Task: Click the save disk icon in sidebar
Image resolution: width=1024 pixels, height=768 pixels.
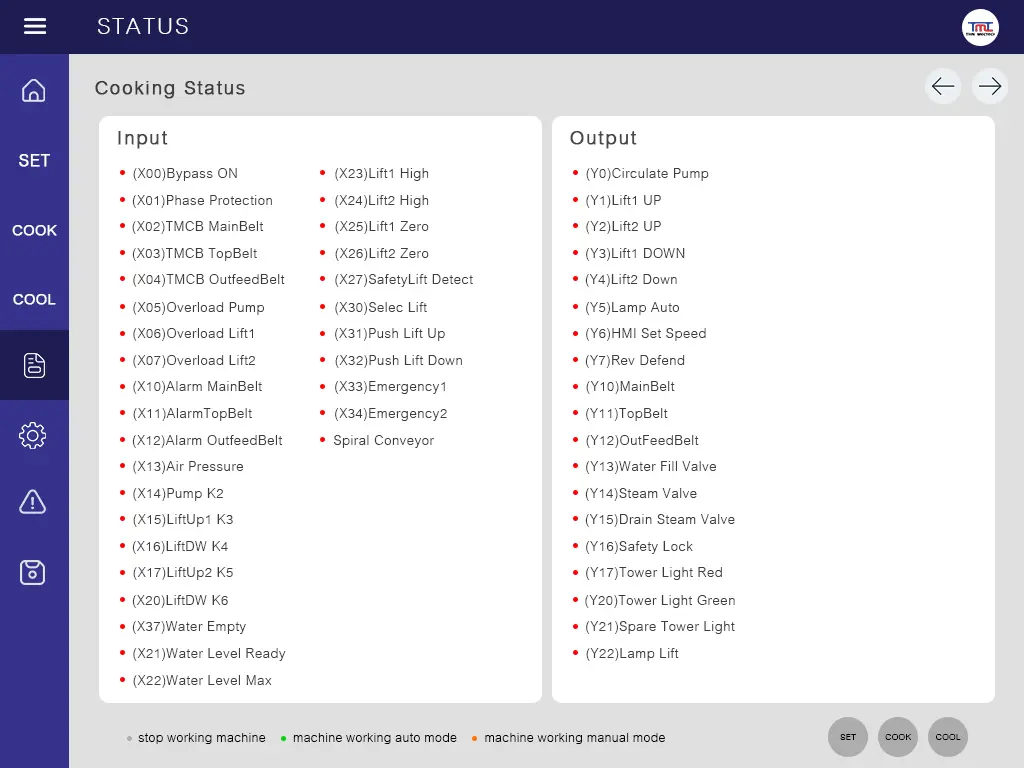Action: point(34,572)
